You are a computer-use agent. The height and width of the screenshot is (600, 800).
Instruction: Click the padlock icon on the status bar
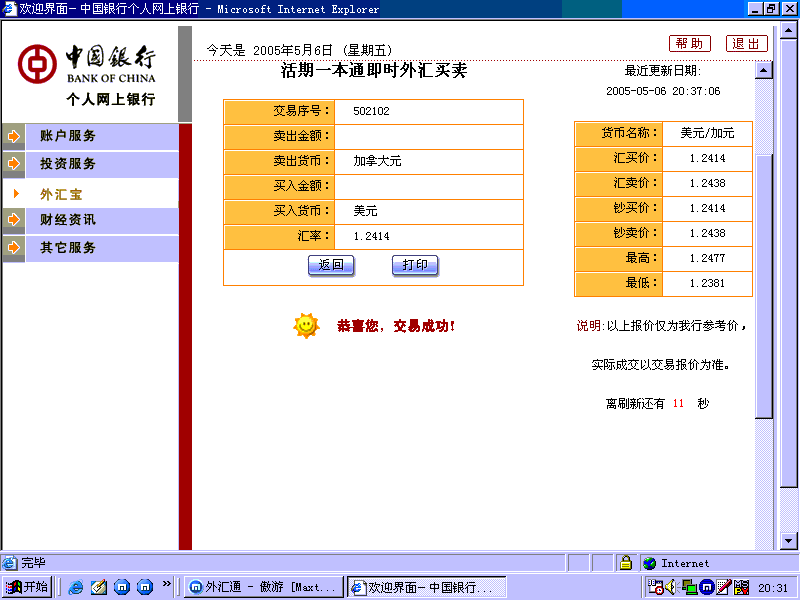(x=625, y=563)
